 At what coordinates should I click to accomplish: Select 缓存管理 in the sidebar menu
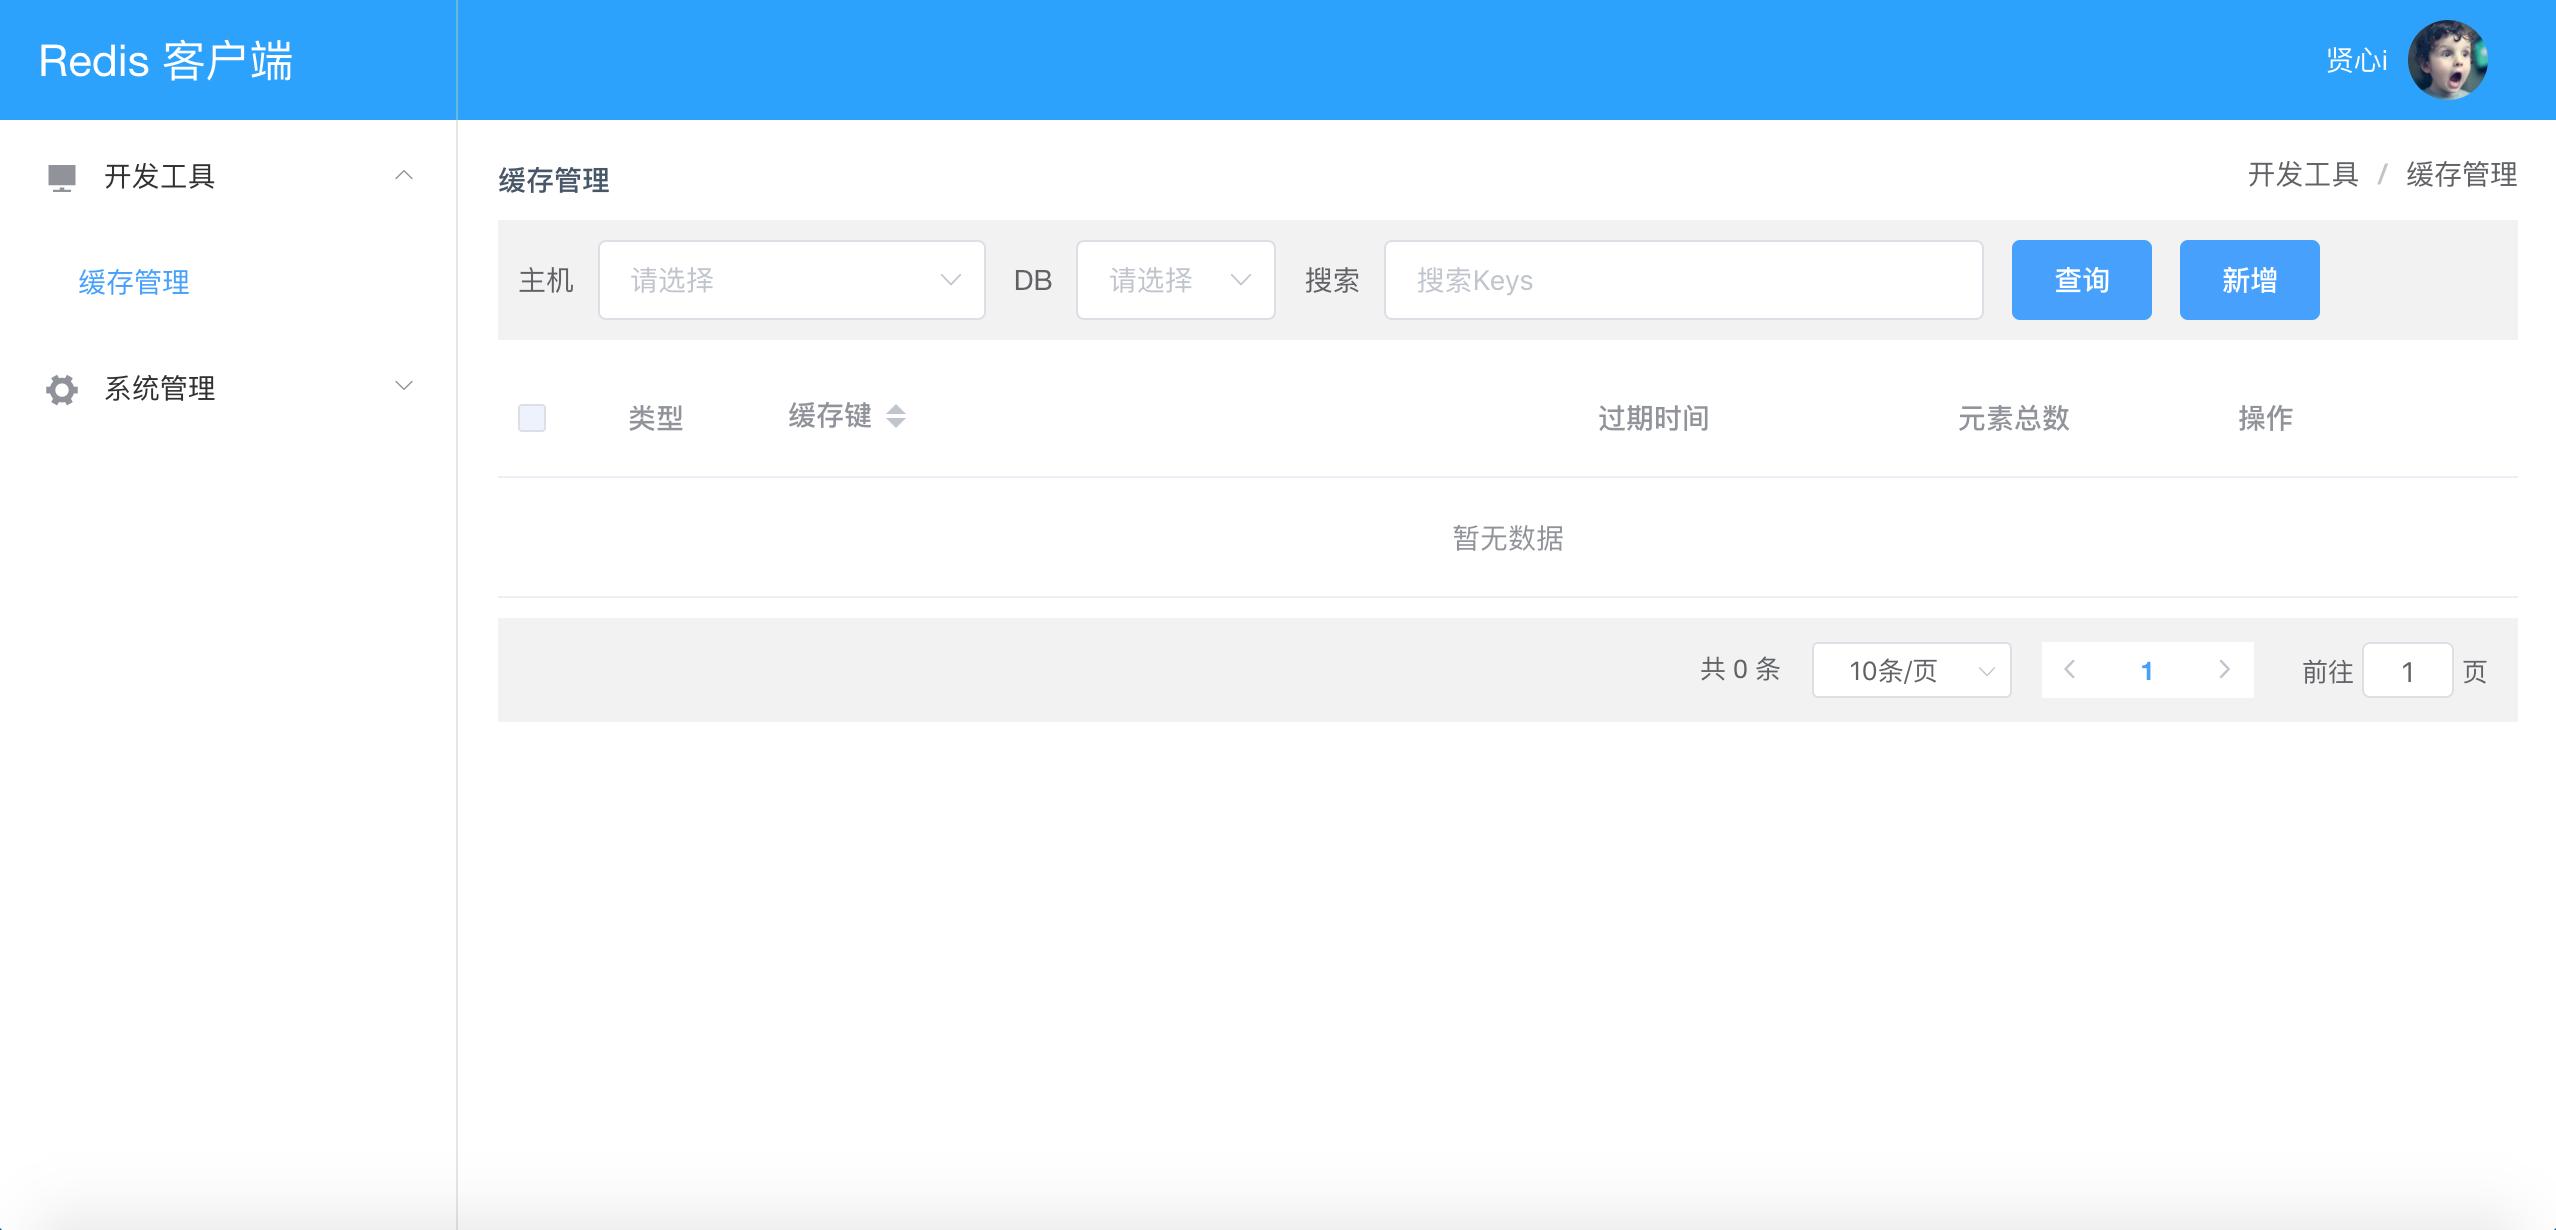pyautogui.click(x=133, y=283)
